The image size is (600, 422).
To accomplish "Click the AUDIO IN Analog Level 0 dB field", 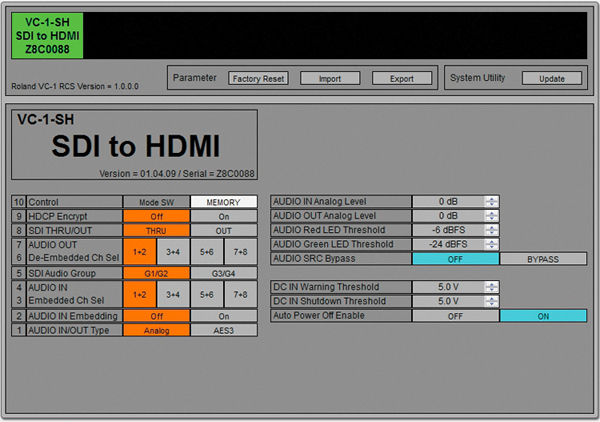I will (x=448, y=201).
